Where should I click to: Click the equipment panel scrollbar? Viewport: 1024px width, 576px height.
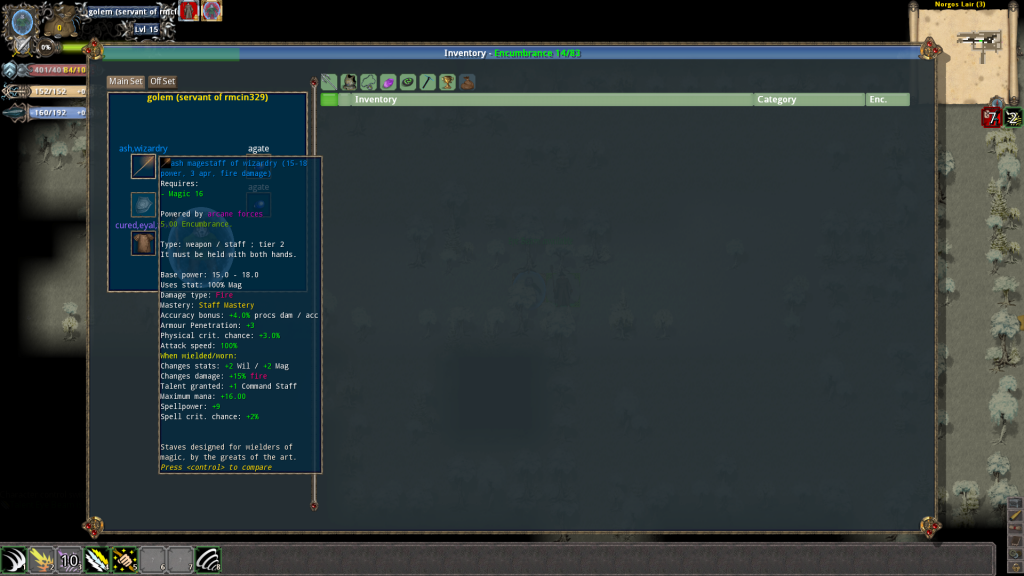(314, 294)
